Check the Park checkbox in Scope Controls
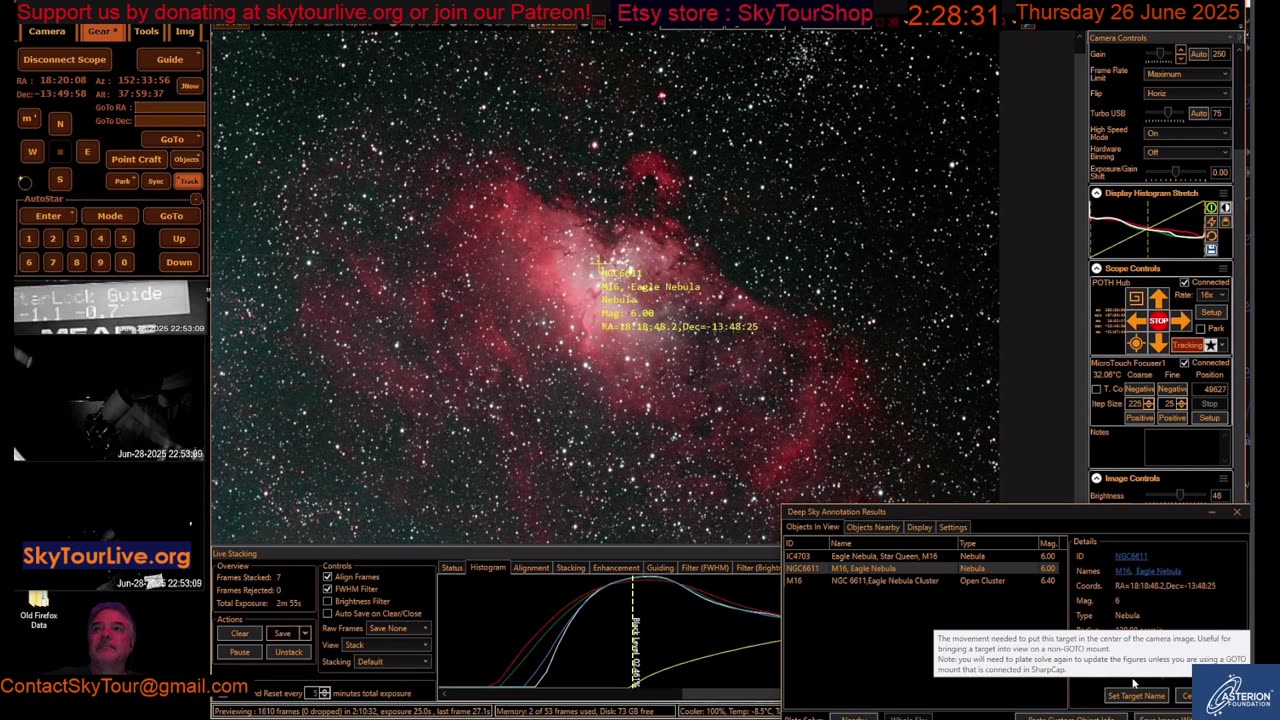1280x720 pixels. pos(1201,329)
